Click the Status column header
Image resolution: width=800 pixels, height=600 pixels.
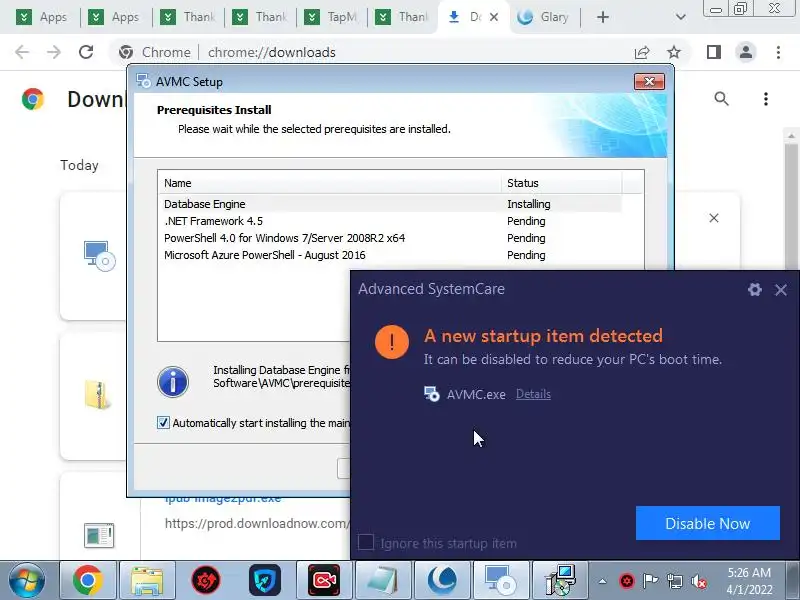[x=562, y=183]
